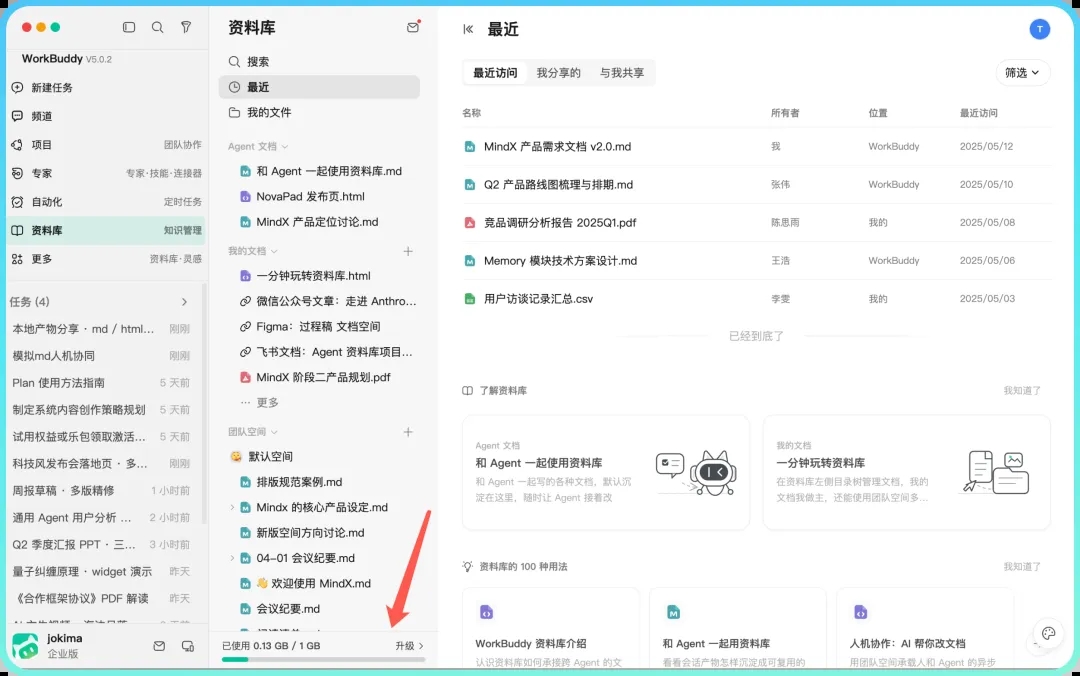Open the 新建任务 entry

click(107, 88)
